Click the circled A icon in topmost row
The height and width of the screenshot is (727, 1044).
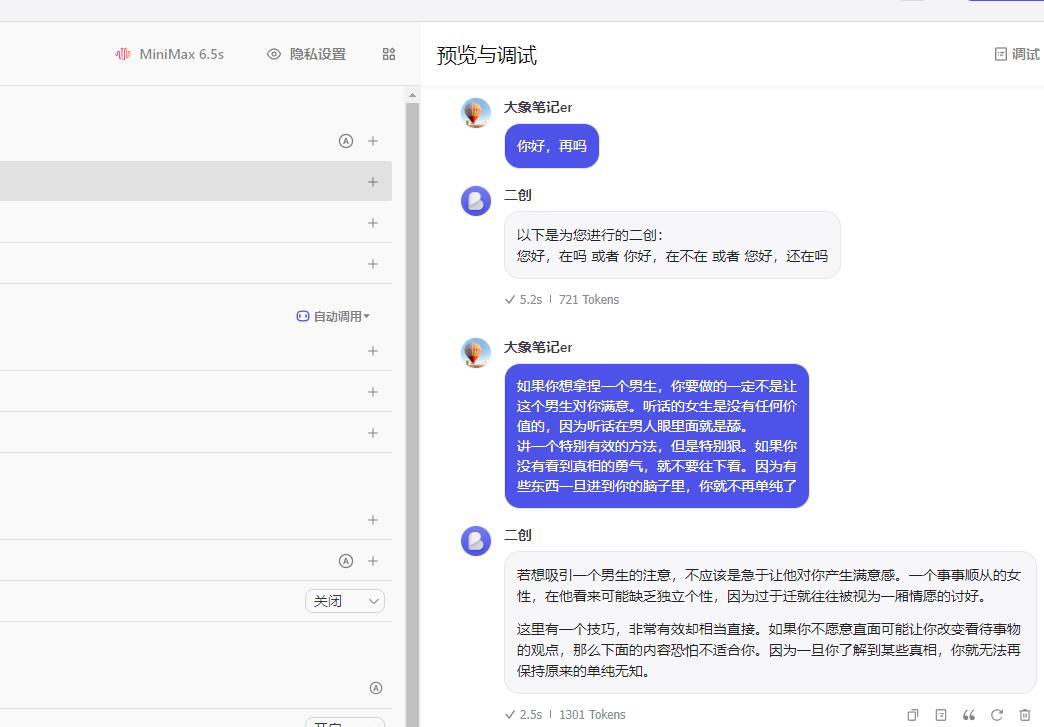pos(346,141)
